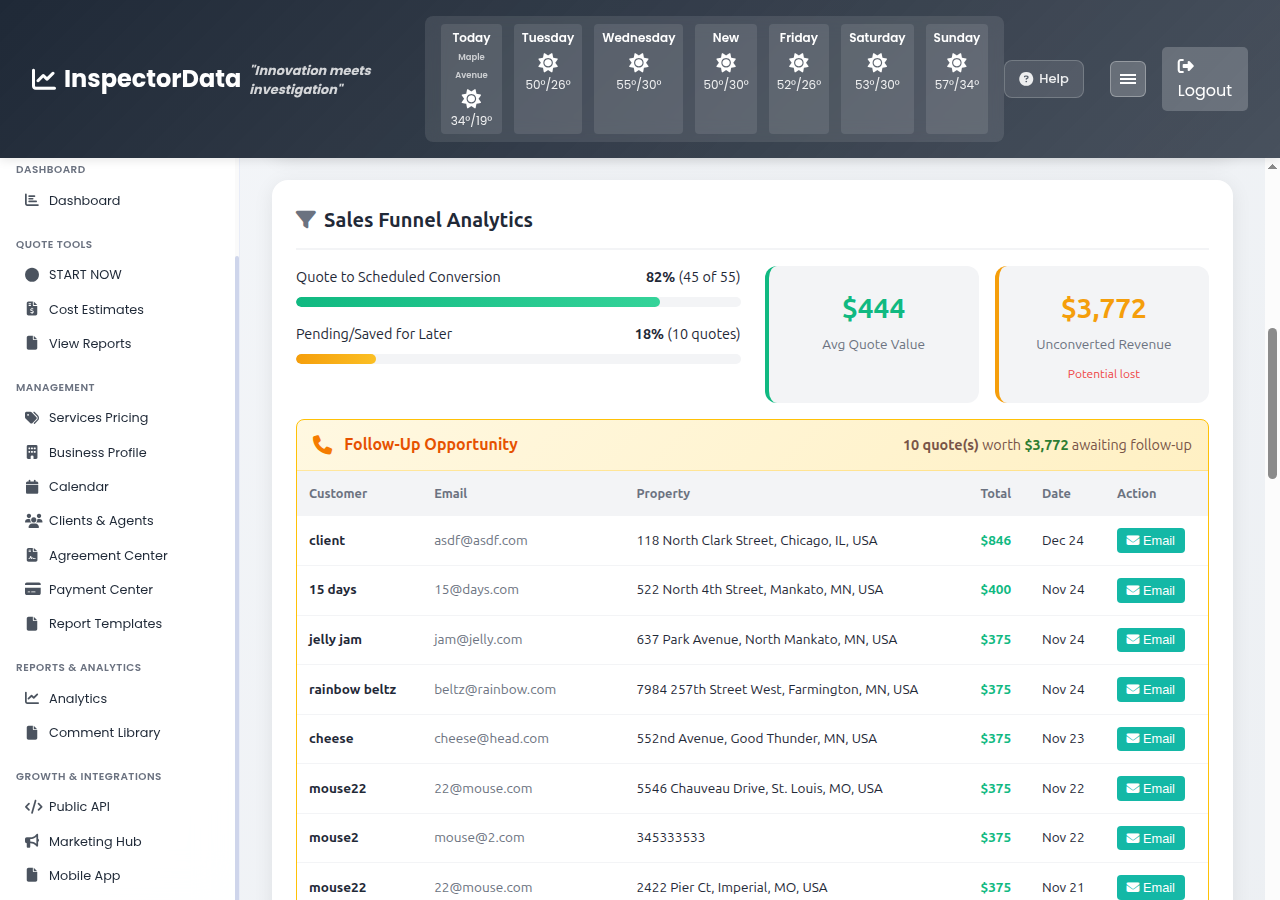
Task: Click the Help question mark icon
Action: coord(1026,78)
